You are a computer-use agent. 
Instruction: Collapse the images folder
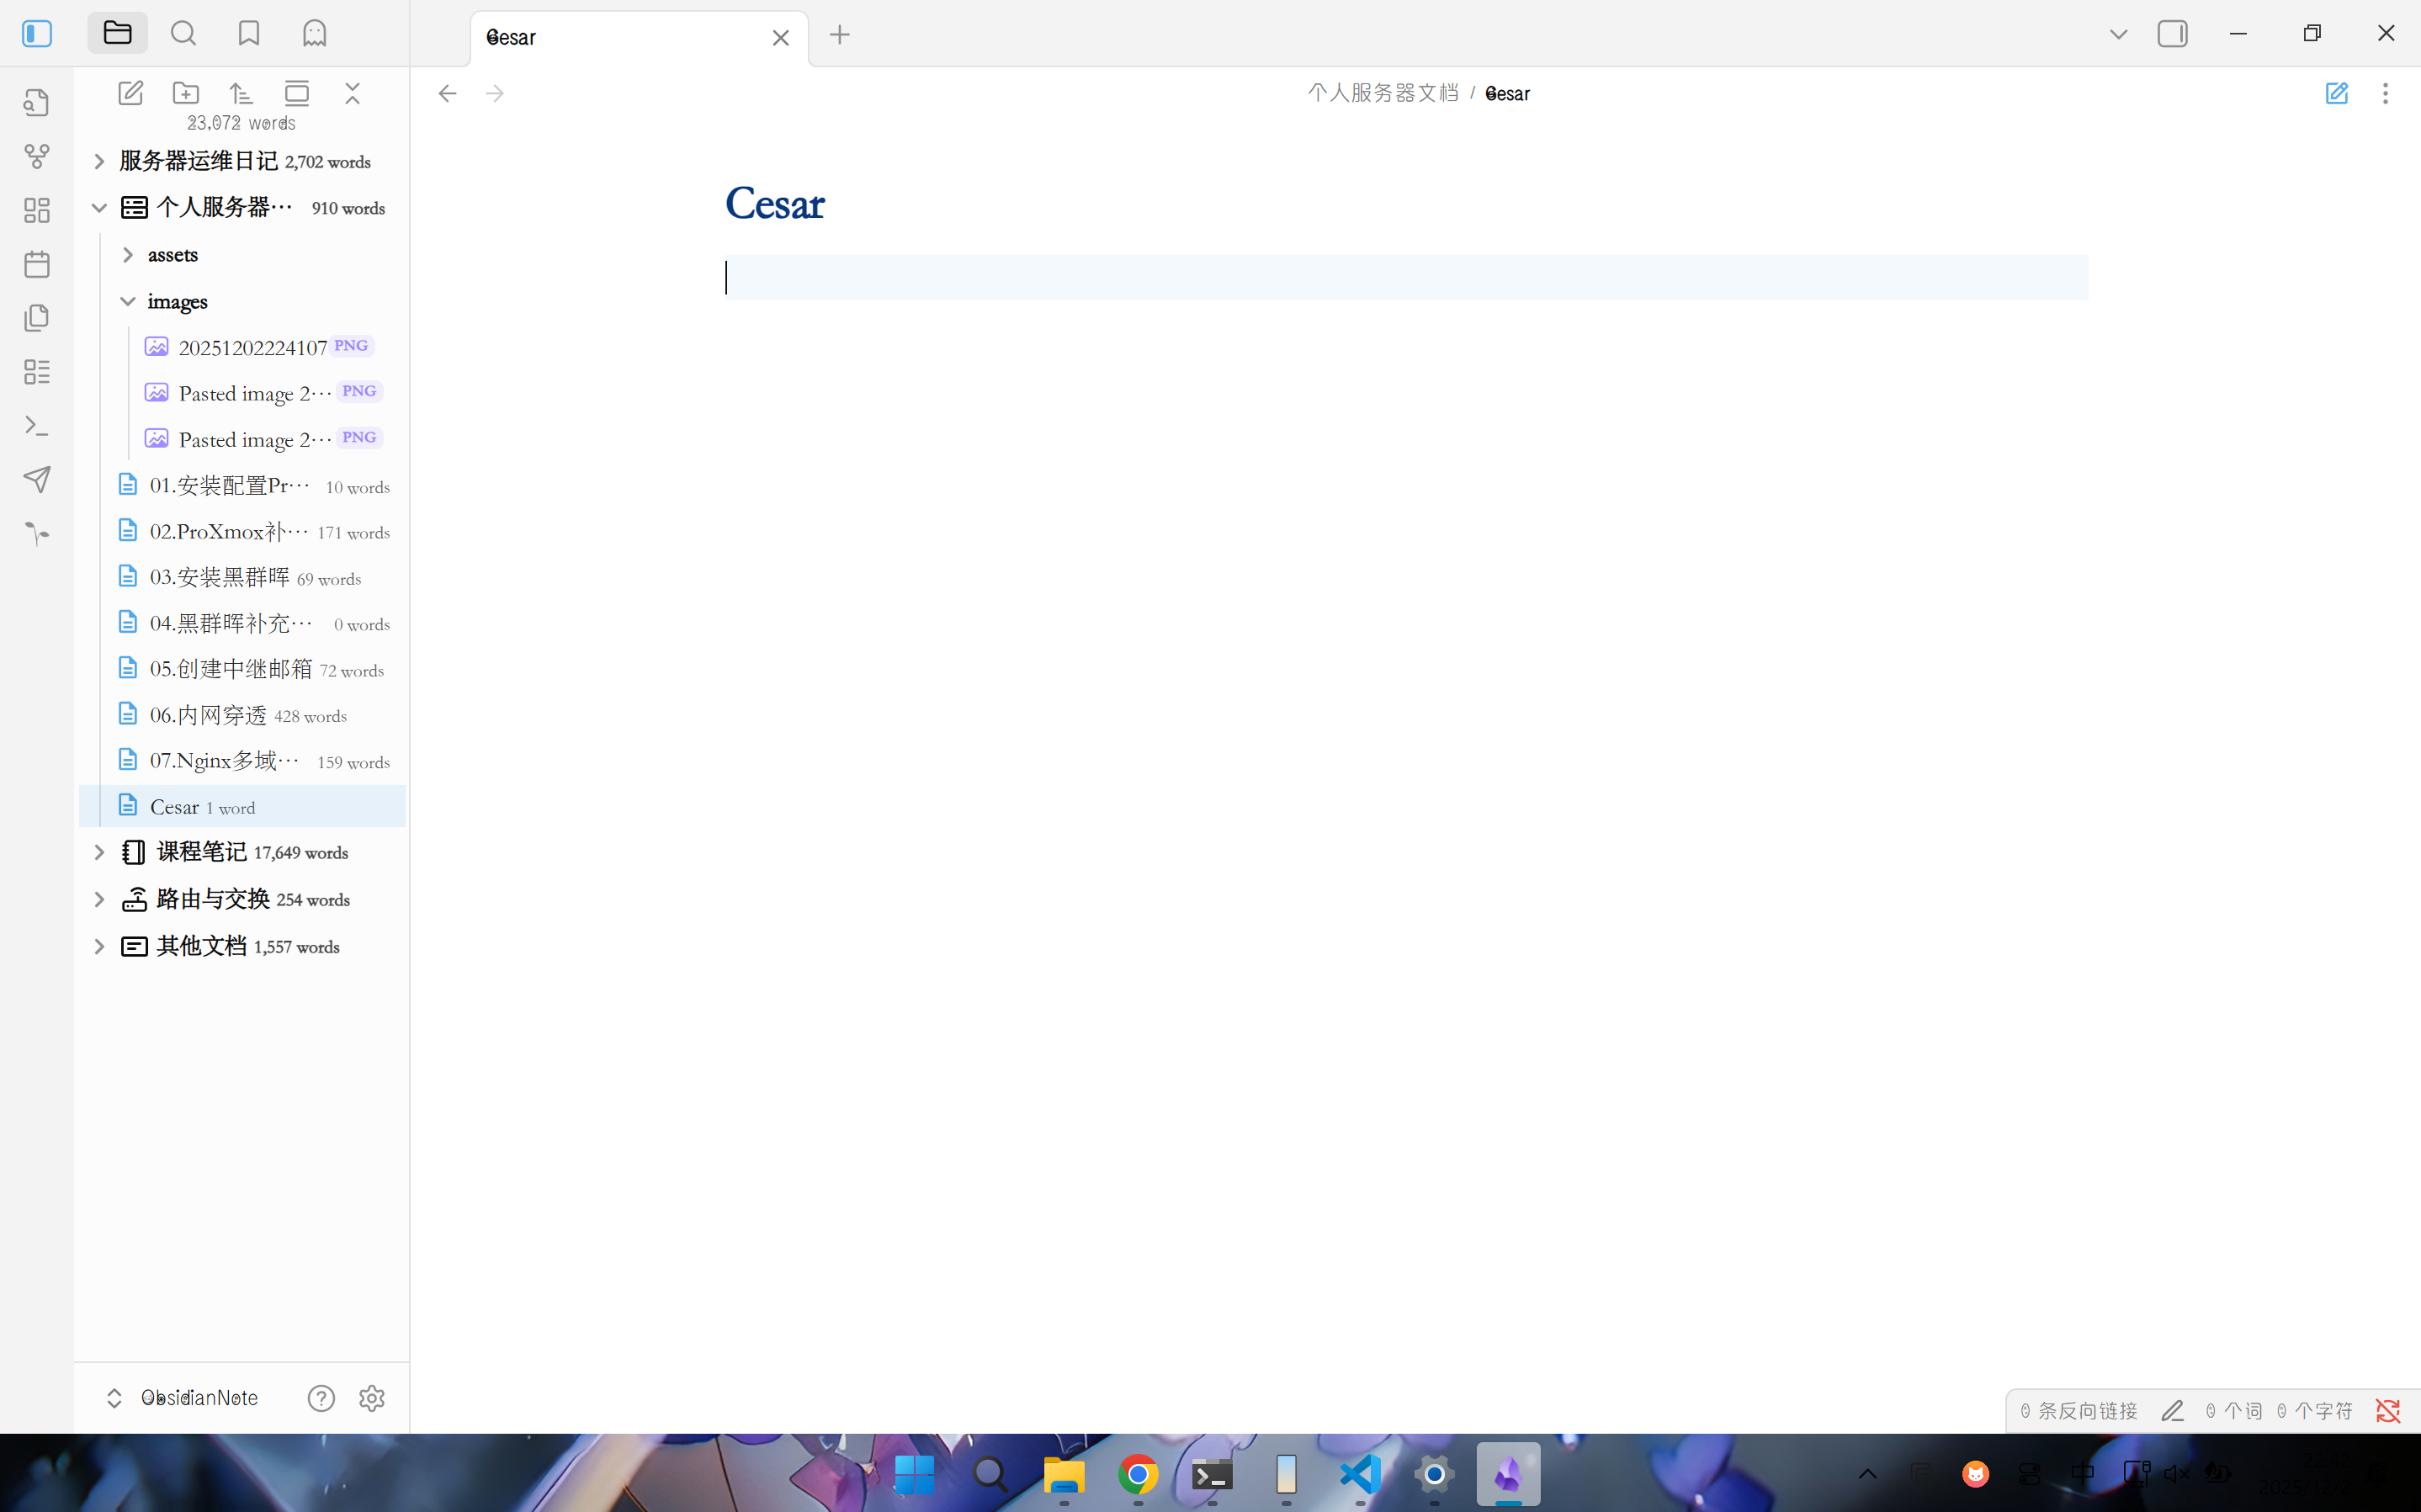pos(128,301)
